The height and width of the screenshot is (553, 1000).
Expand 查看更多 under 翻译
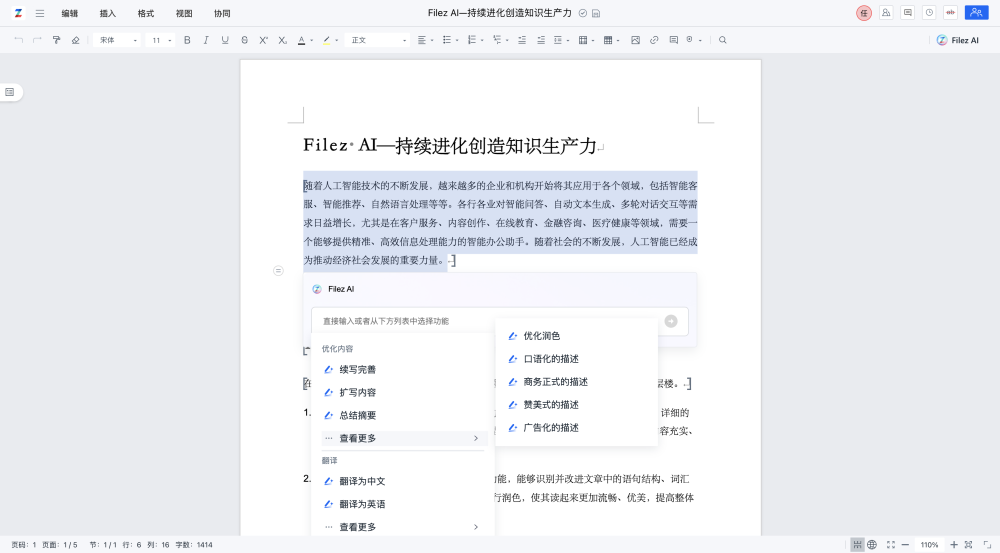pos(404,527)
